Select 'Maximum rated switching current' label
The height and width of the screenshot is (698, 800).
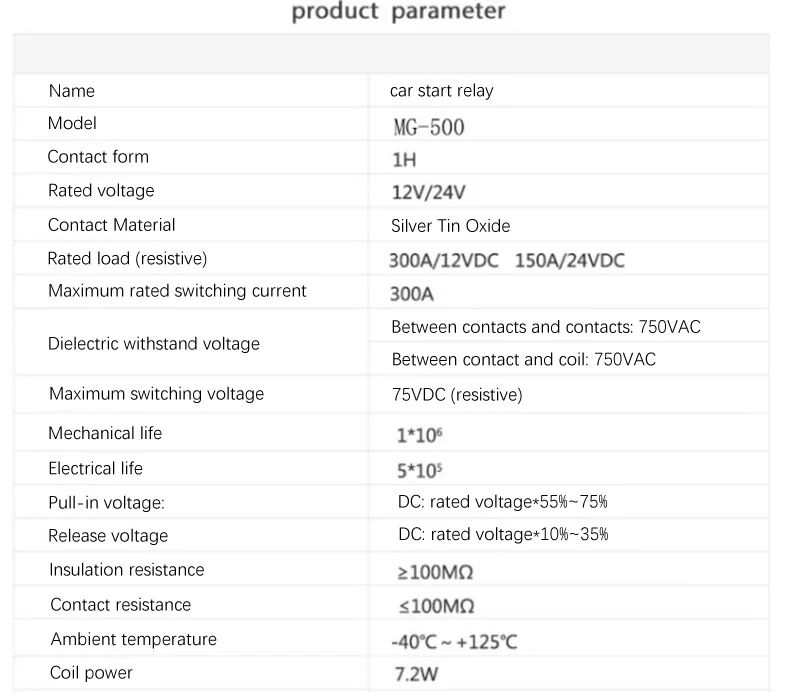pyautogui.click(x=177, y=291)
